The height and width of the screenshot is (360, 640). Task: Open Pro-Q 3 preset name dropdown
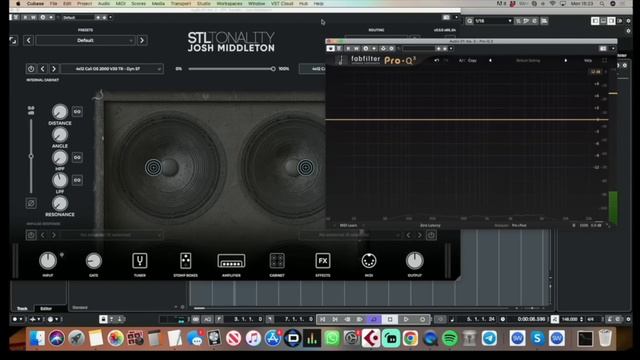pyautogui.click(x=528, y=60)
